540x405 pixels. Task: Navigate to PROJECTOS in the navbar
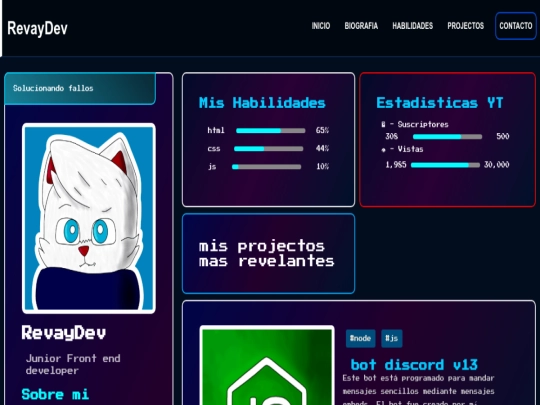point(465,26)
